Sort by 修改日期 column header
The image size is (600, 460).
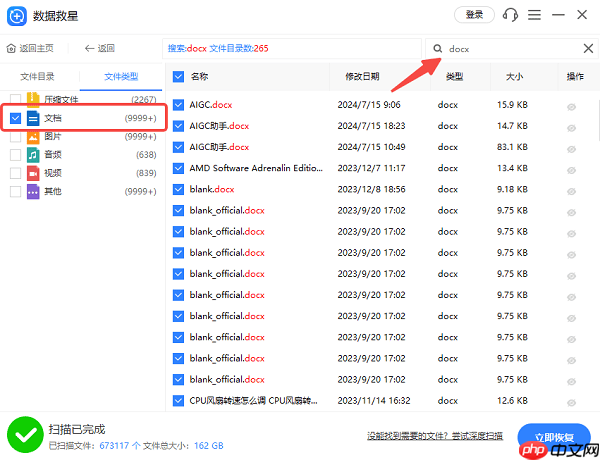pyautogui.click(x=362, y=77)
